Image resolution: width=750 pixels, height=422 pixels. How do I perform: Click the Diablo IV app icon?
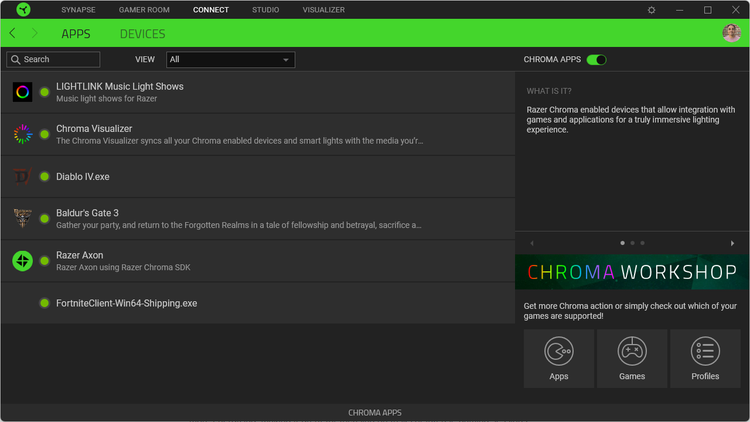tap(22, 177)
